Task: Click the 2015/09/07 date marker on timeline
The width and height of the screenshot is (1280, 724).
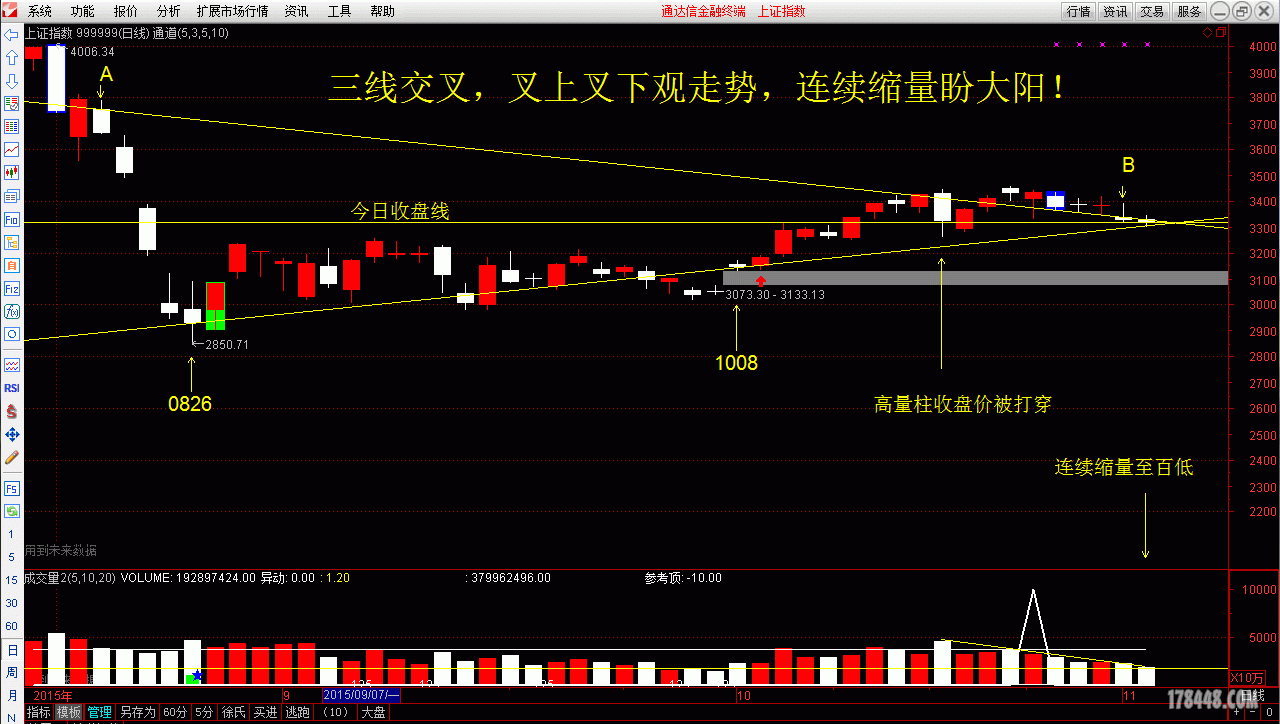Action: 361,694
